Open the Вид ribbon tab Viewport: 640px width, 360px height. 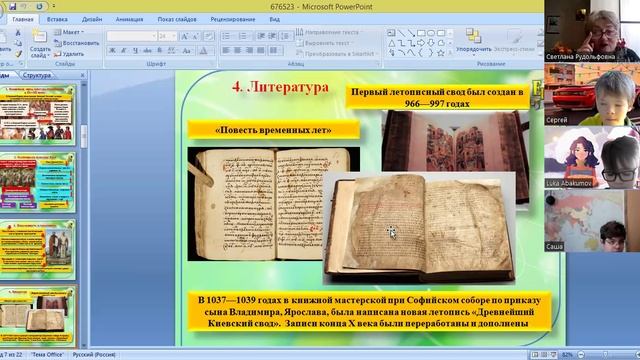(275, 19)
